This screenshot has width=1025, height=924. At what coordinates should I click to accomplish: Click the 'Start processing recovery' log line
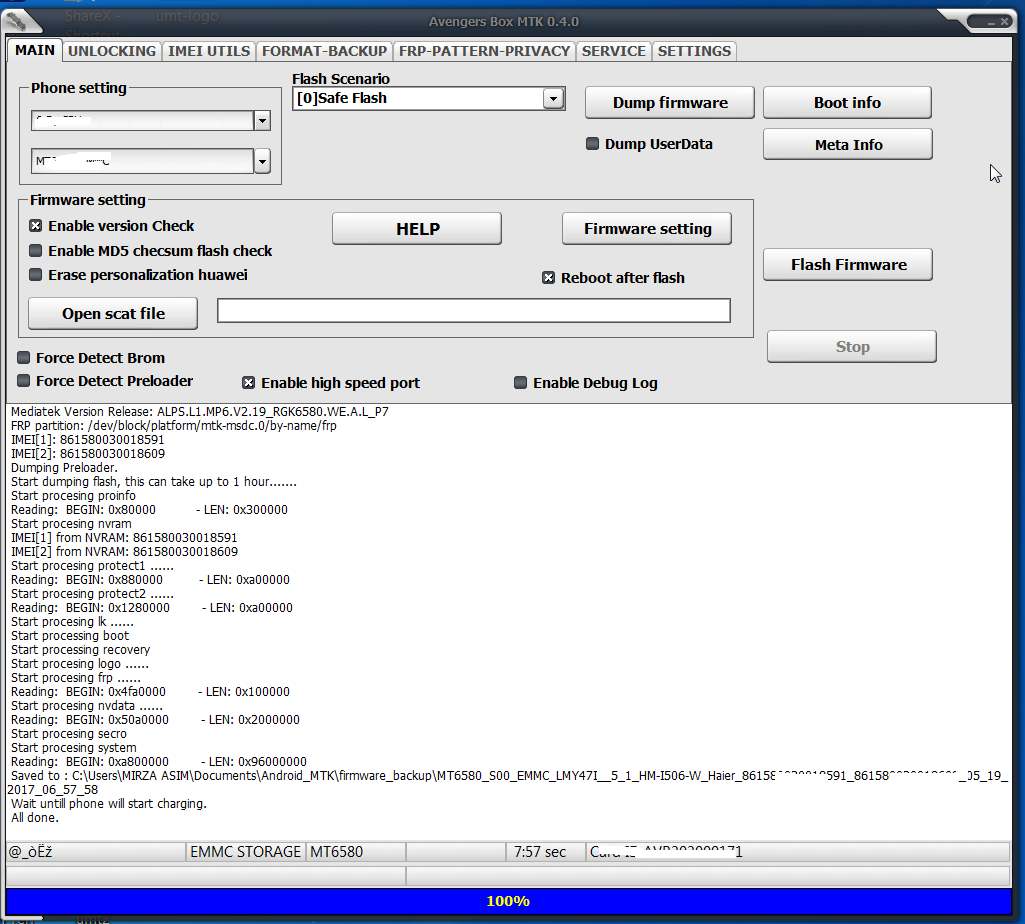[80, 649]
